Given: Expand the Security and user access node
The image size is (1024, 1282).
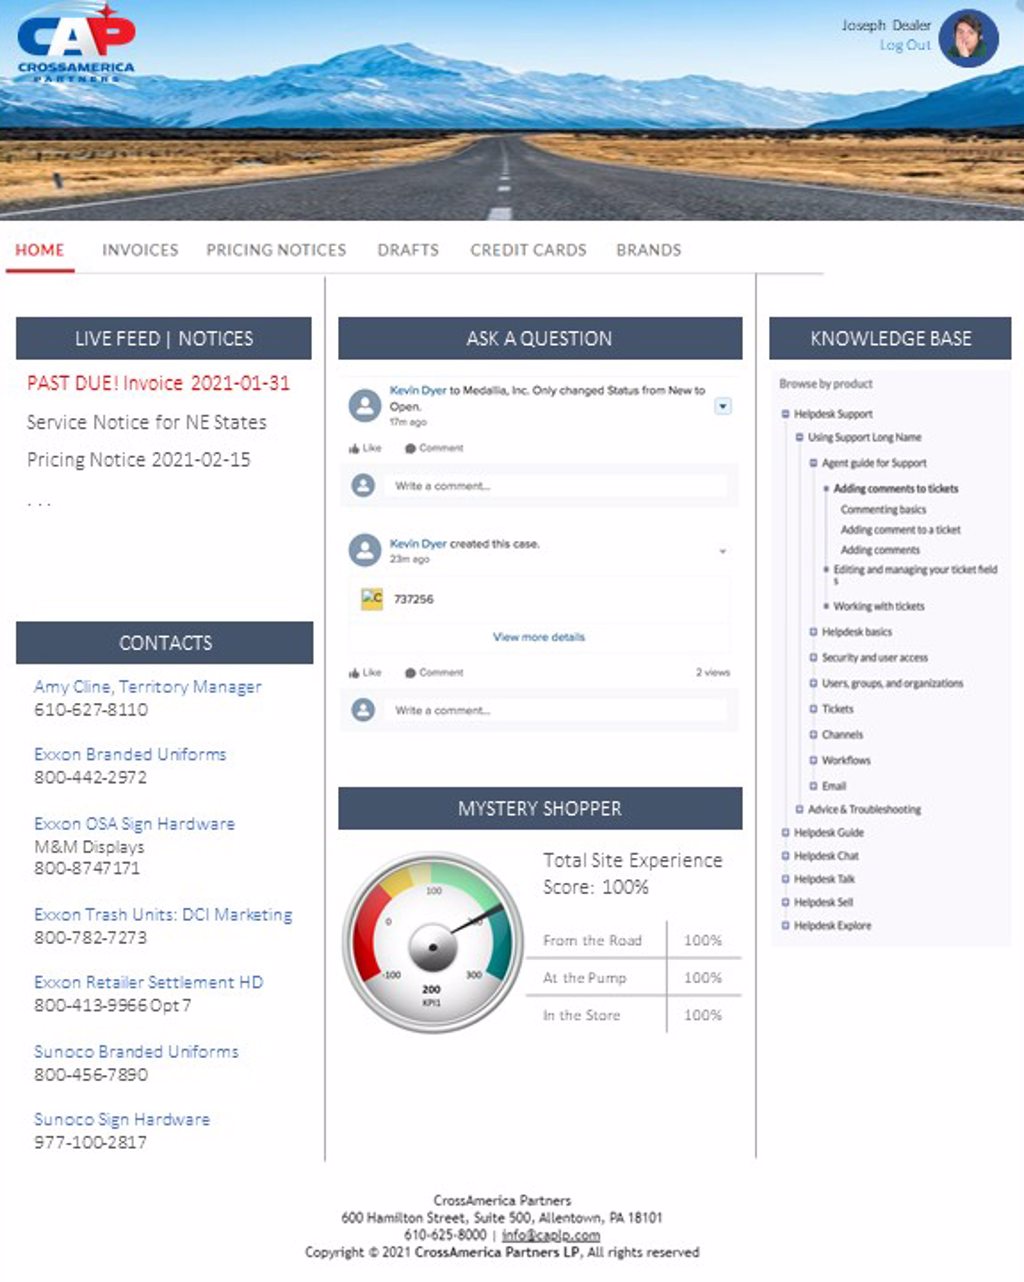Looking at the screenshot, I should click(x=814, y=658).
